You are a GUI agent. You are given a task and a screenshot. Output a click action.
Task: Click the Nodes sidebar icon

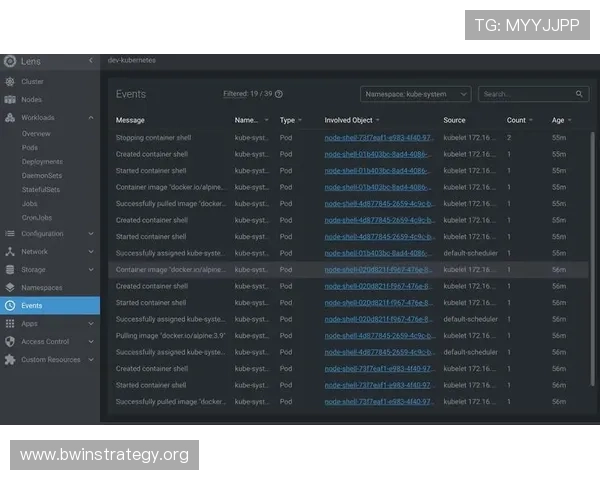(x=10, y=99)
